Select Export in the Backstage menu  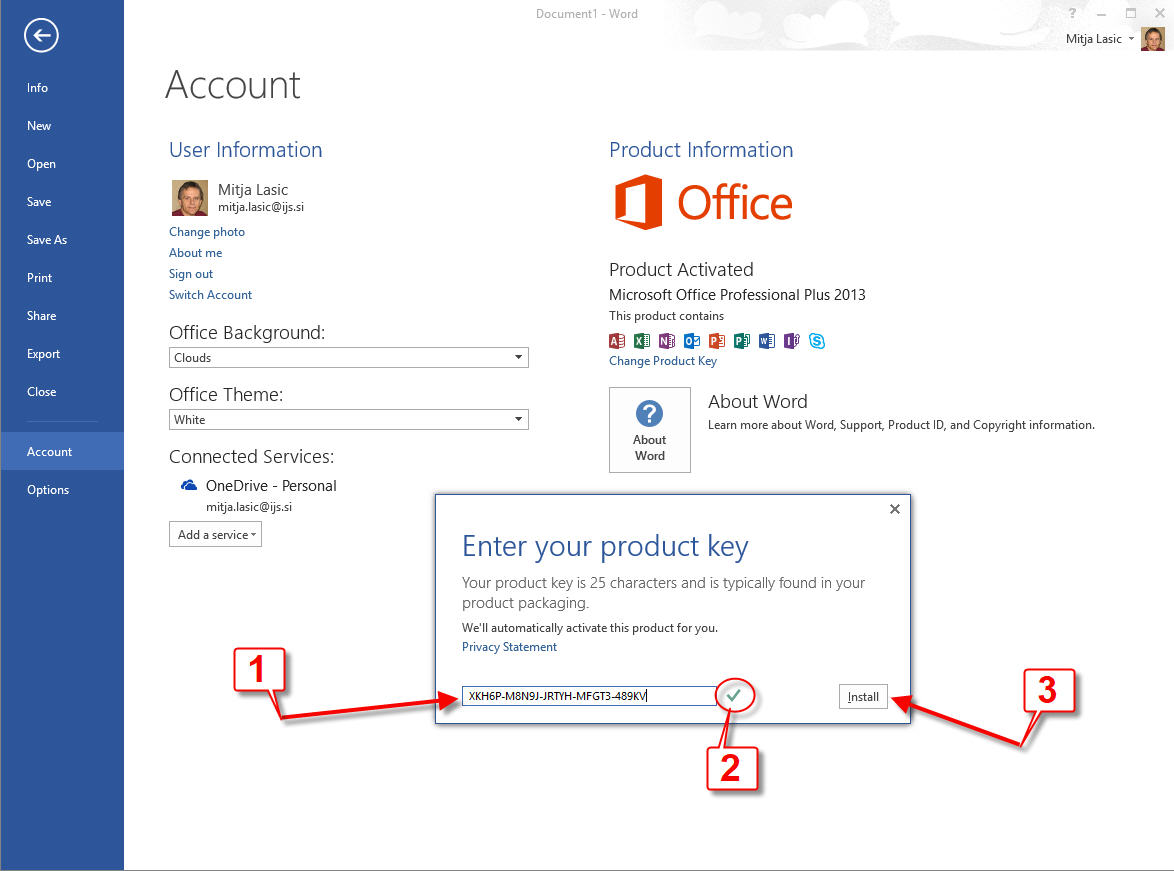[43, 354]
